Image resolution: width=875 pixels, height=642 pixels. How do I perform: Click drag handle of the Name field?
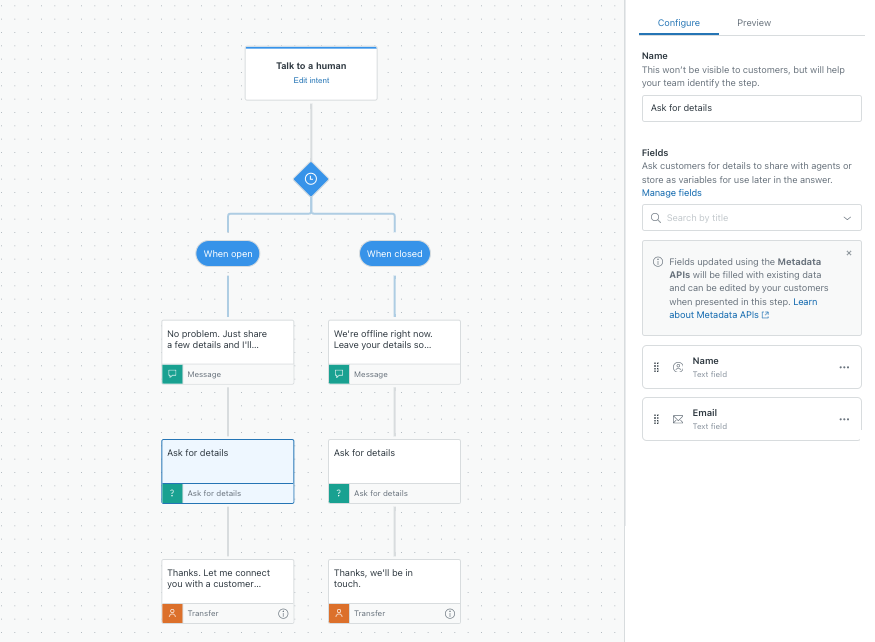coord(656,367)
